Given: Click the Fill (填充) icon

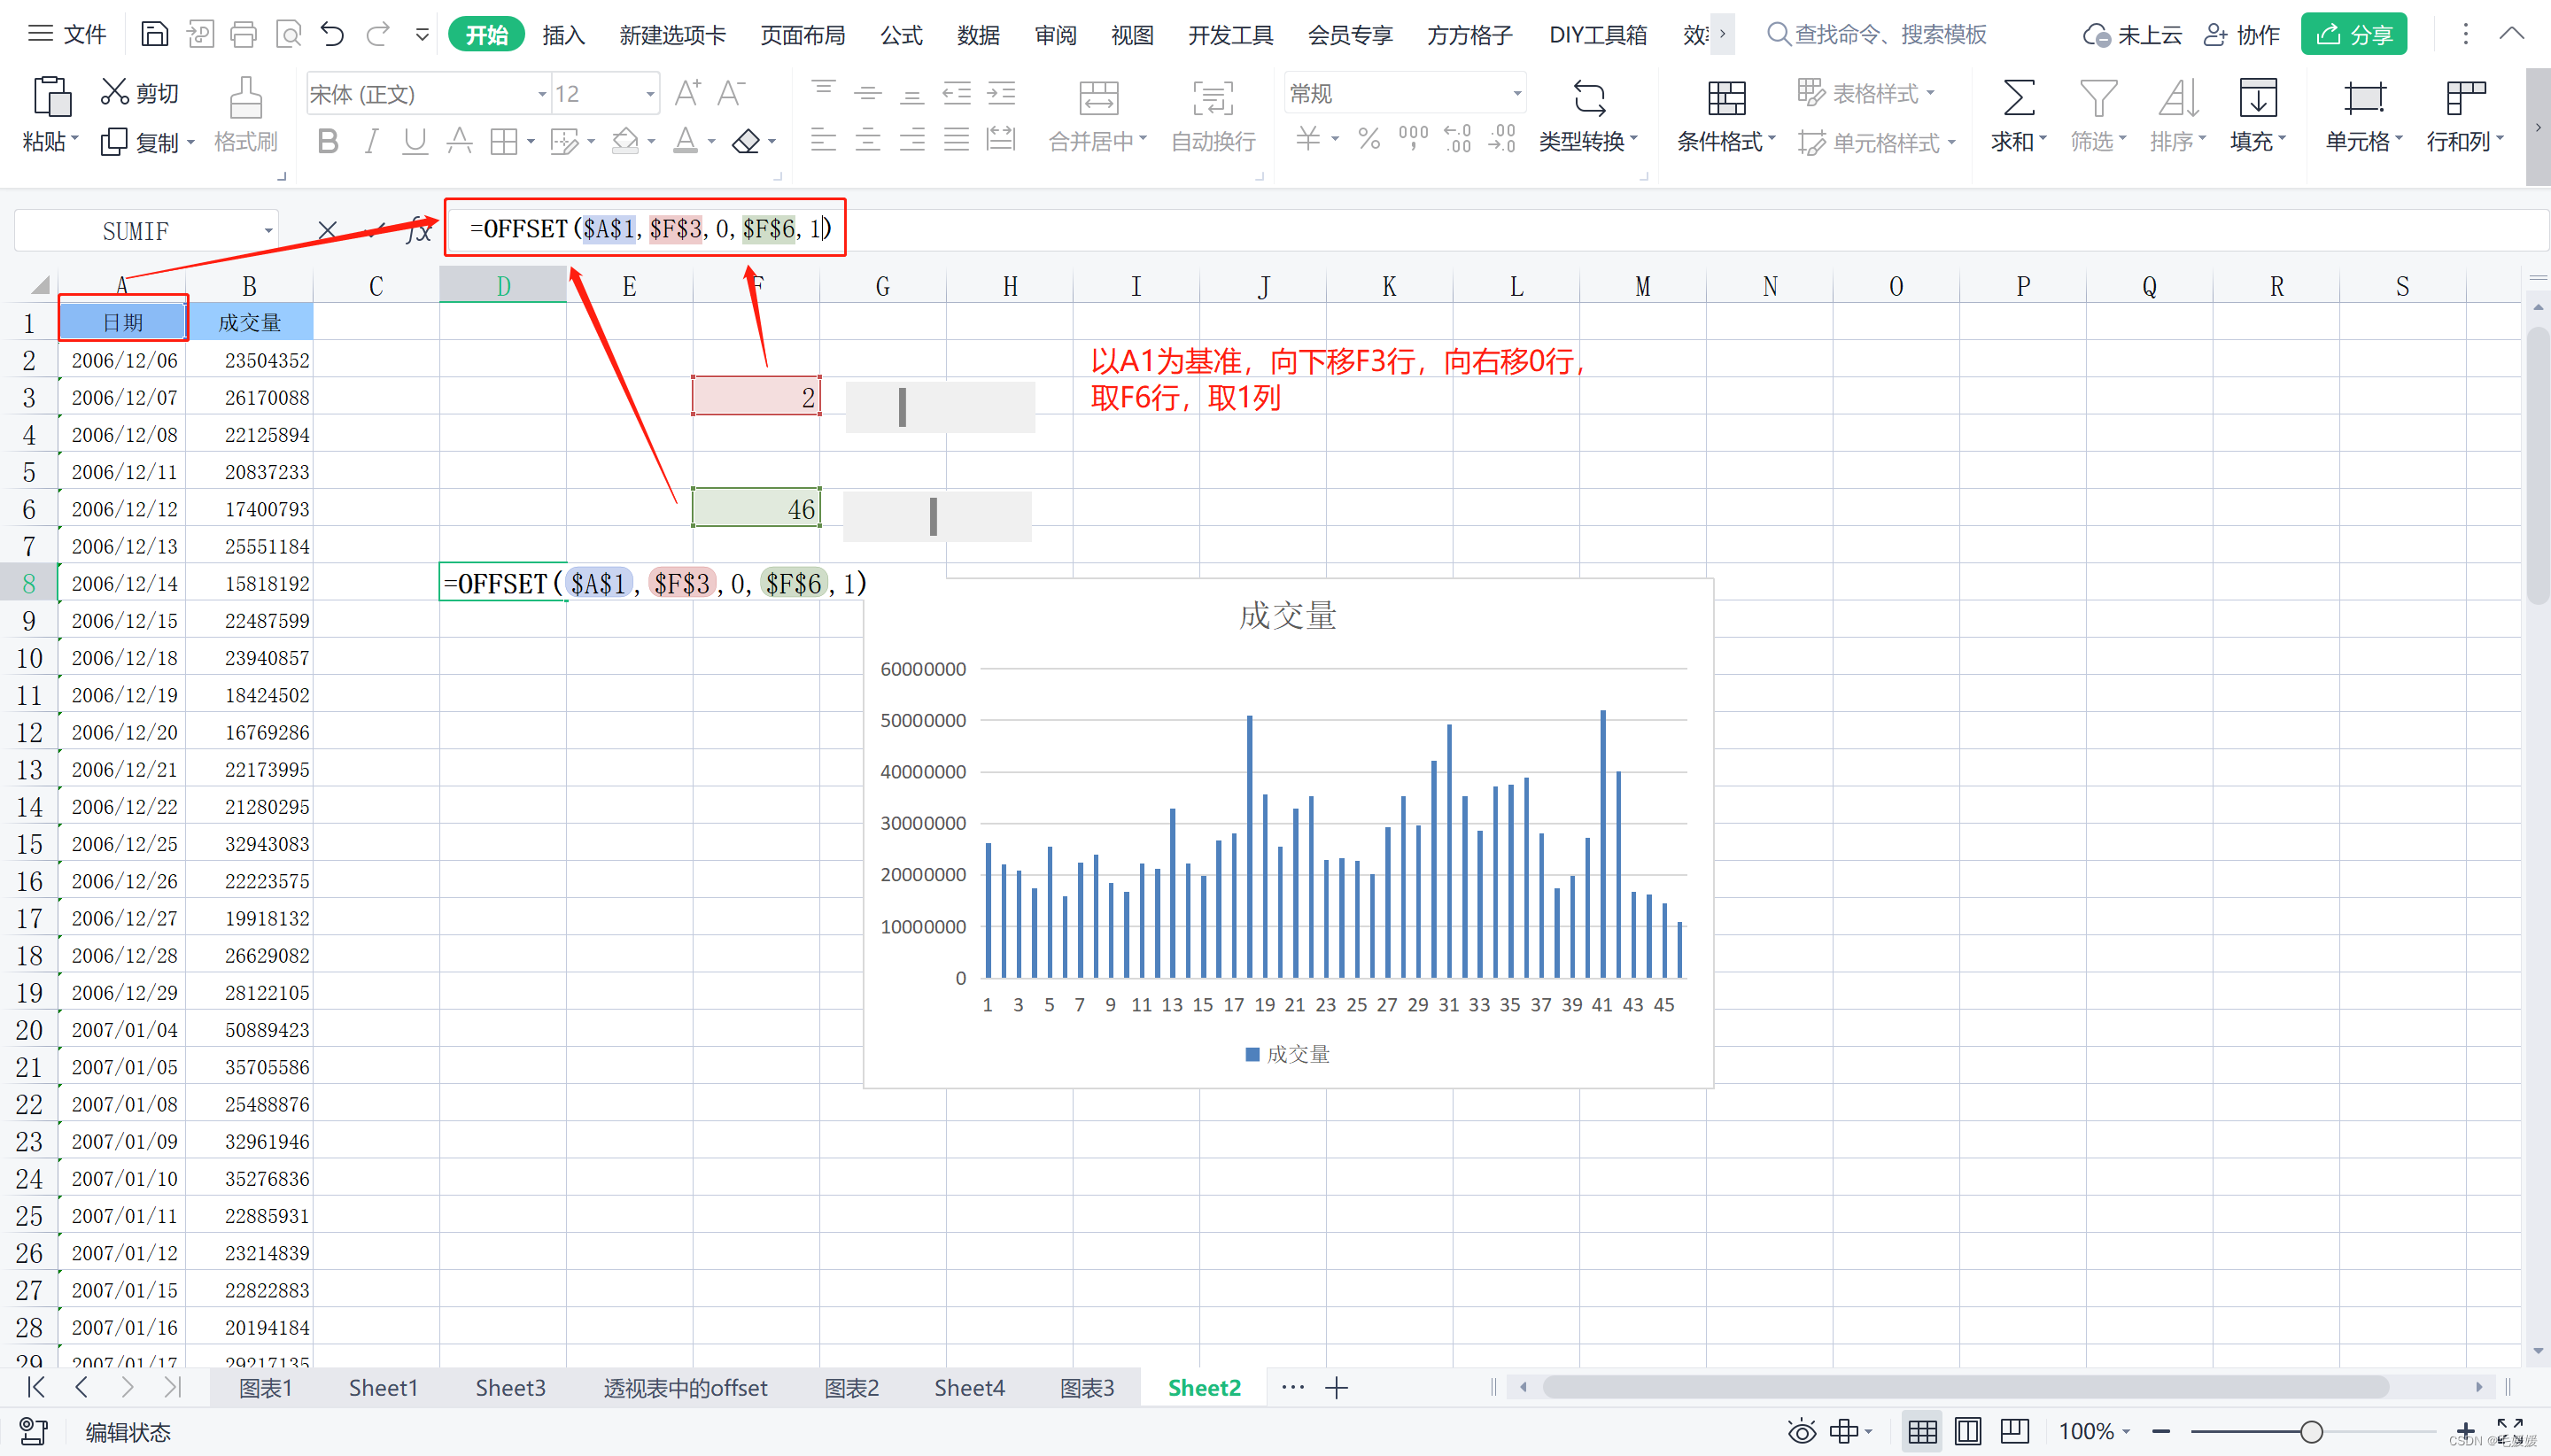Looking at the screenshot, I should coord(2257,98).
